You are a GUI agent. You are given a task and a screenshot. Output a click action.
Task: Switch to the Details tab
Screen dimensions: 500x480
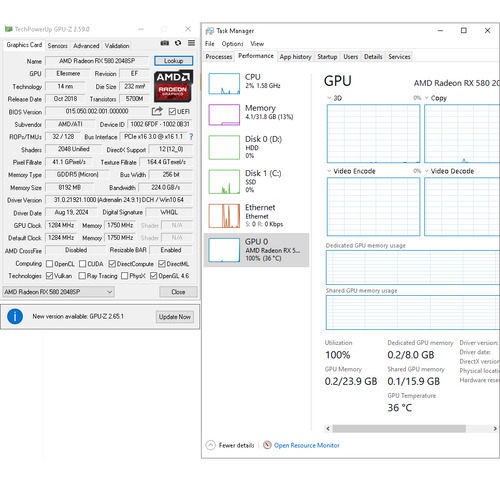tap(373, 57)
